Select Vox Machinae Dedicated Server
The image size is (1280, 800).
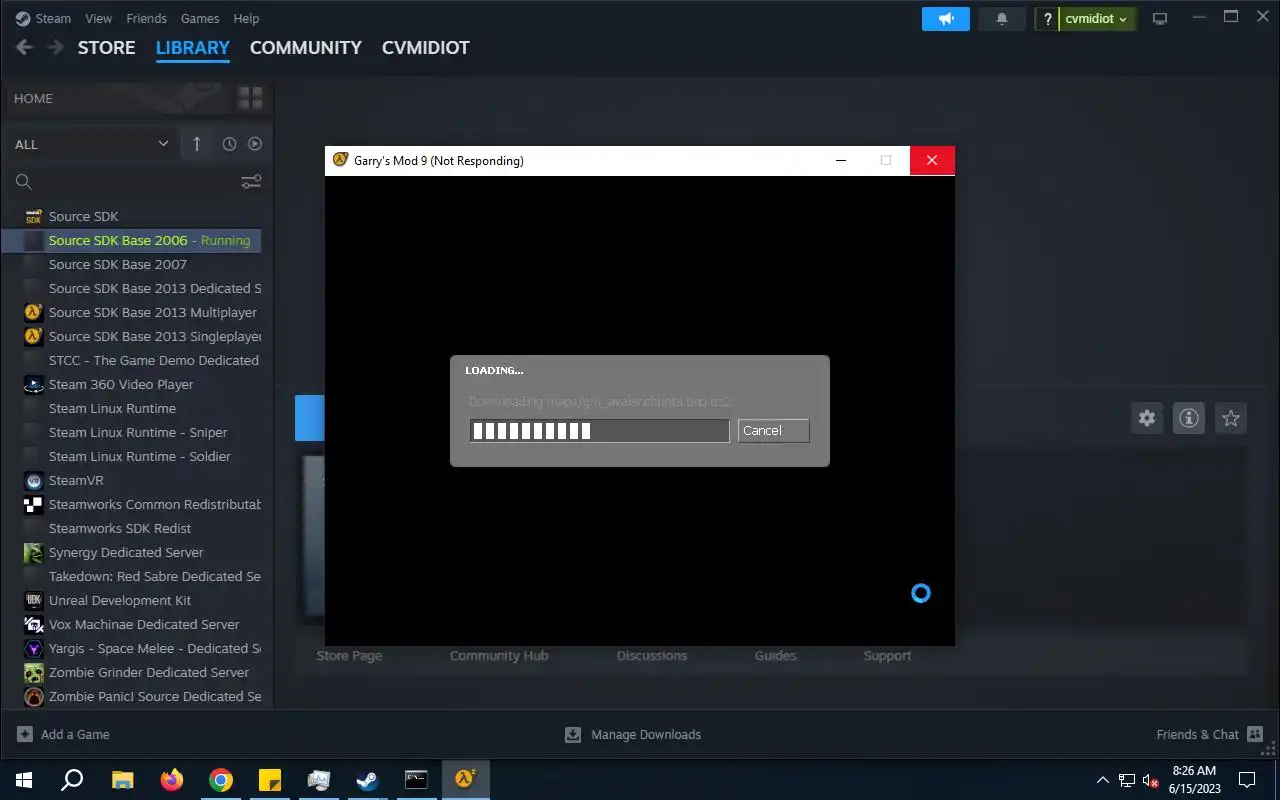(132, 624)
